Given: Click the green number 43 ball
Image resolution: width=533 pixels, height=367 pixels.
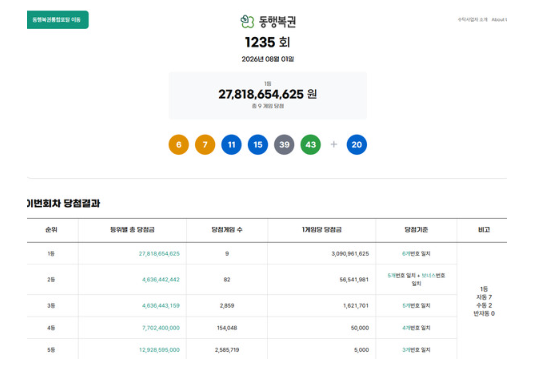Looking at the screenshot, I should [x=311, y=145].
